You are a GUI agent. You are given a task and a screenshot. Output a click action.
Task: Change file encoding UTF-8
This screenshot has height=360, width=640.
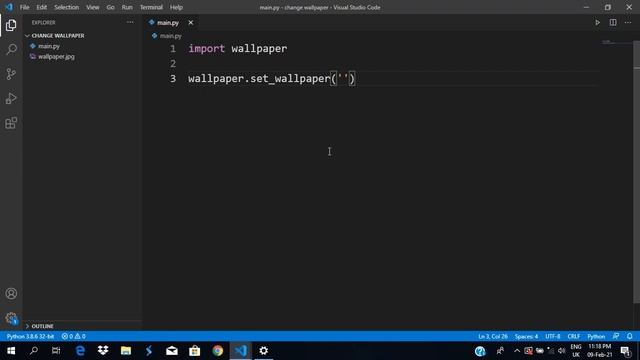click(553, 336)
